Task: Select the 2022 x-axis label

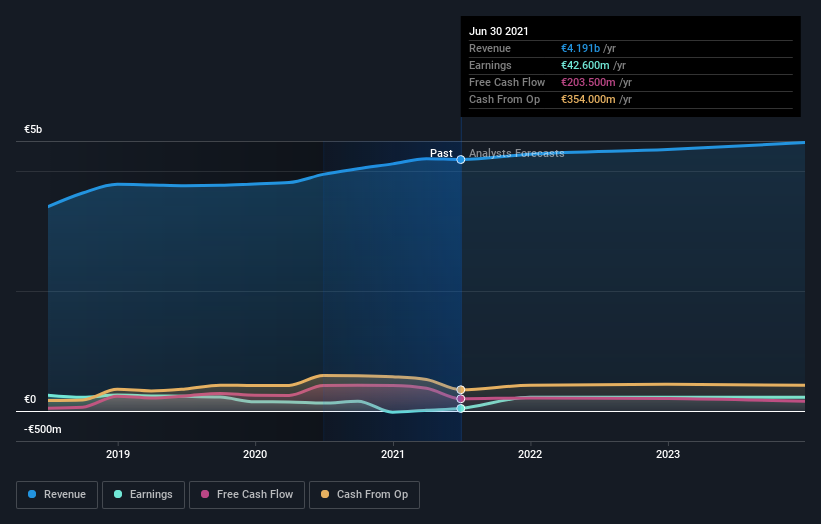Action: click(x=530, y=454)
